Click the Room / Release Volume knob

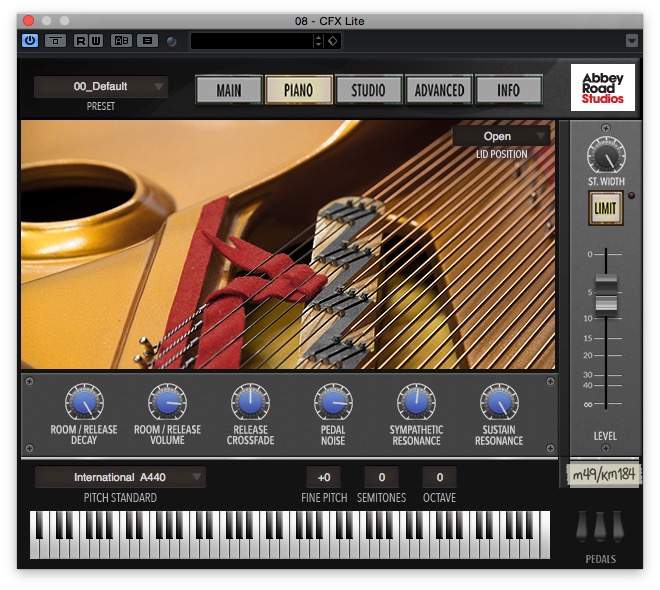coord(167,402)
